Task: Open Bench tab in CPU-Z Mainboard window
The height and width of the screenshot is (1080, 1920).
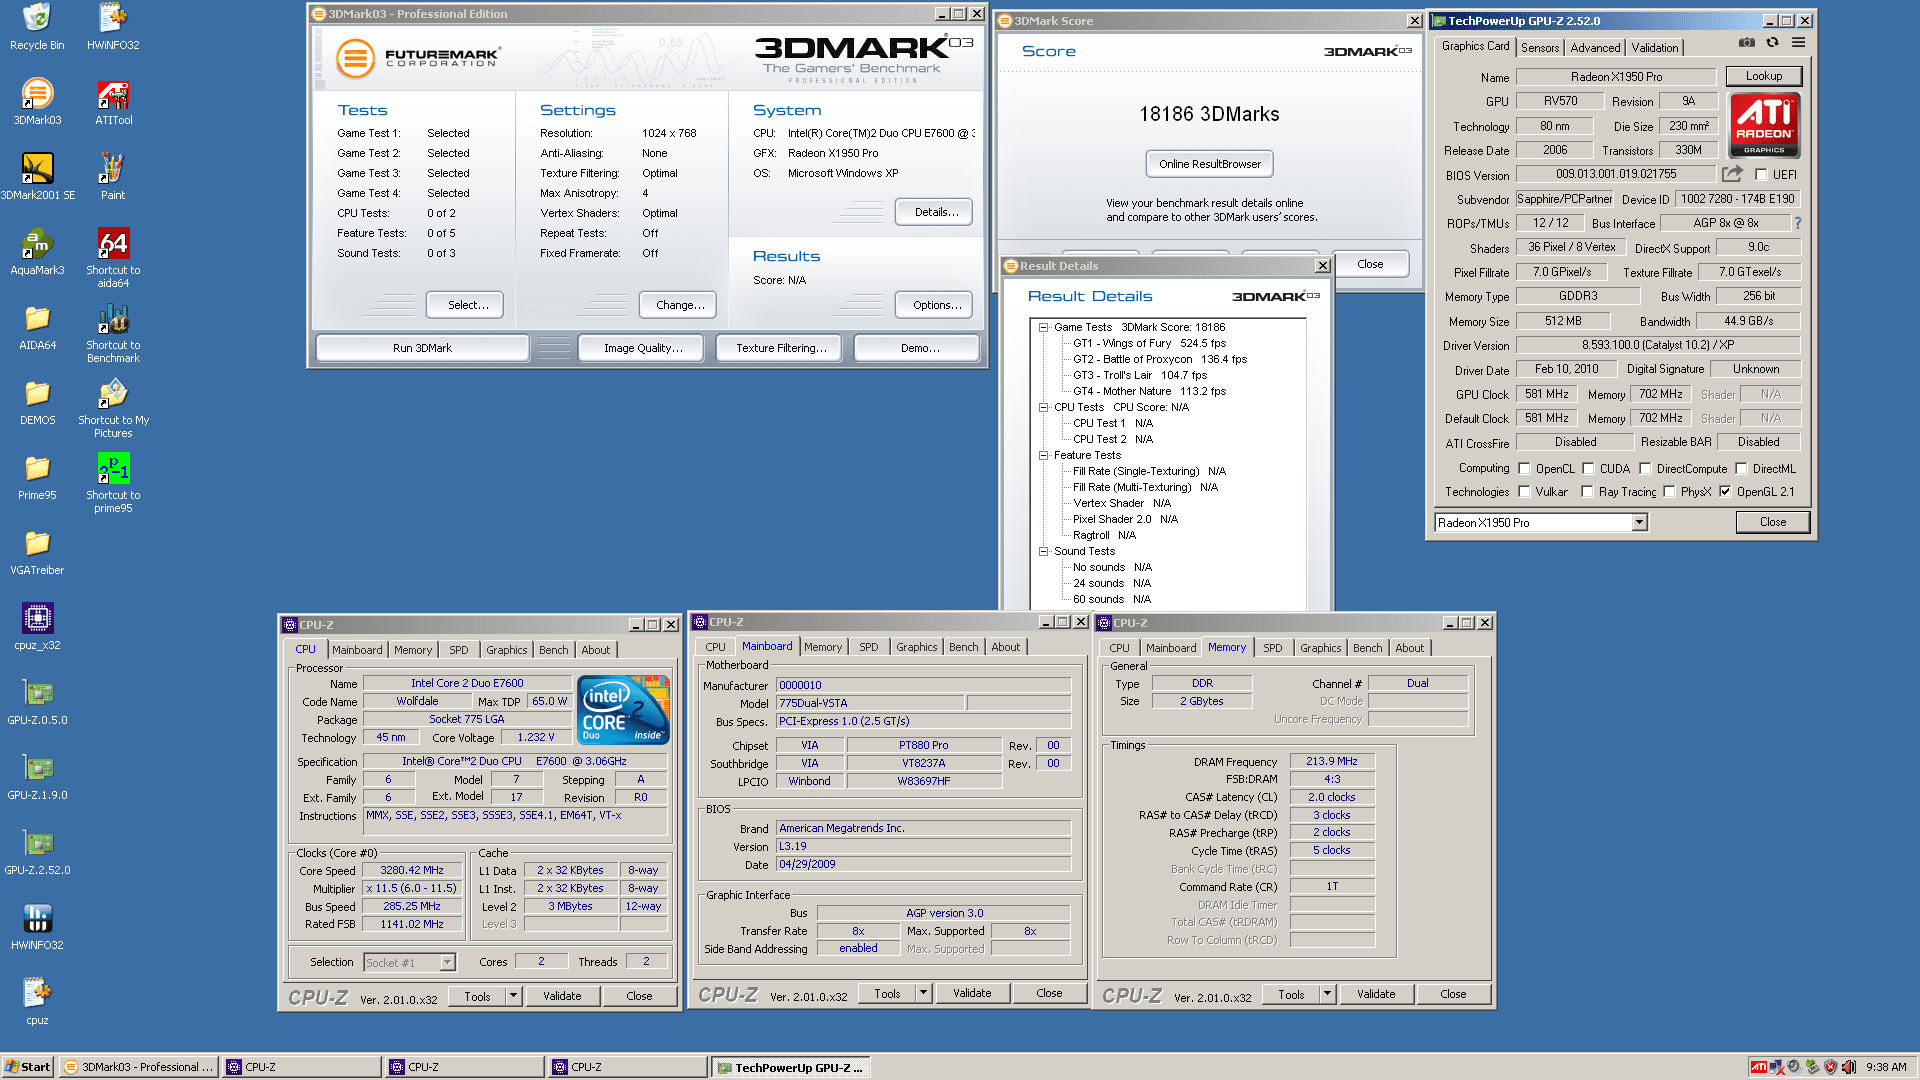Action: 963,647
